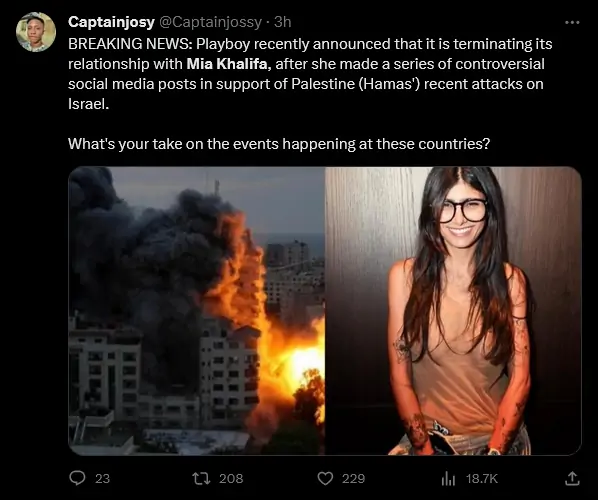Click the 208 retweets count
This screenshot has width=598, height=500.
tap(231, 478)
